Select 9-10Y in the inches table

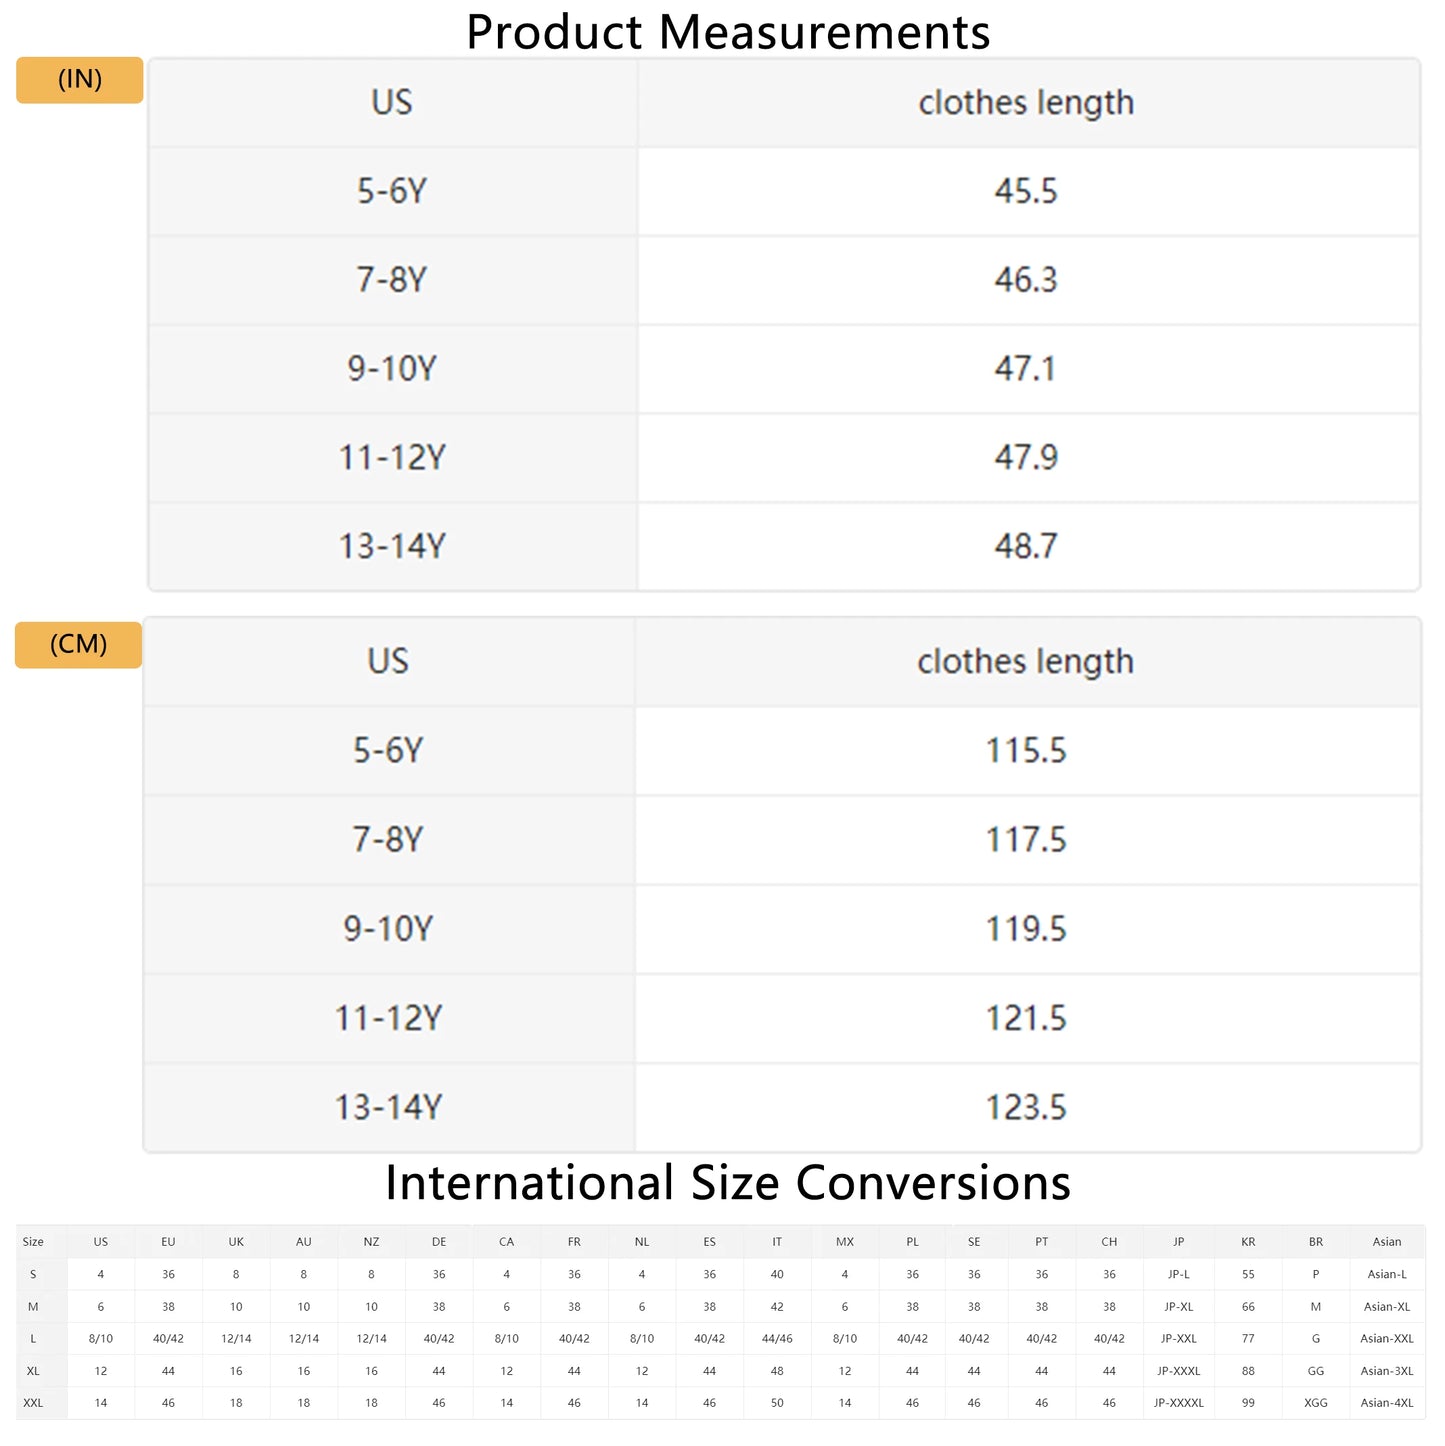tap(392, 369)
